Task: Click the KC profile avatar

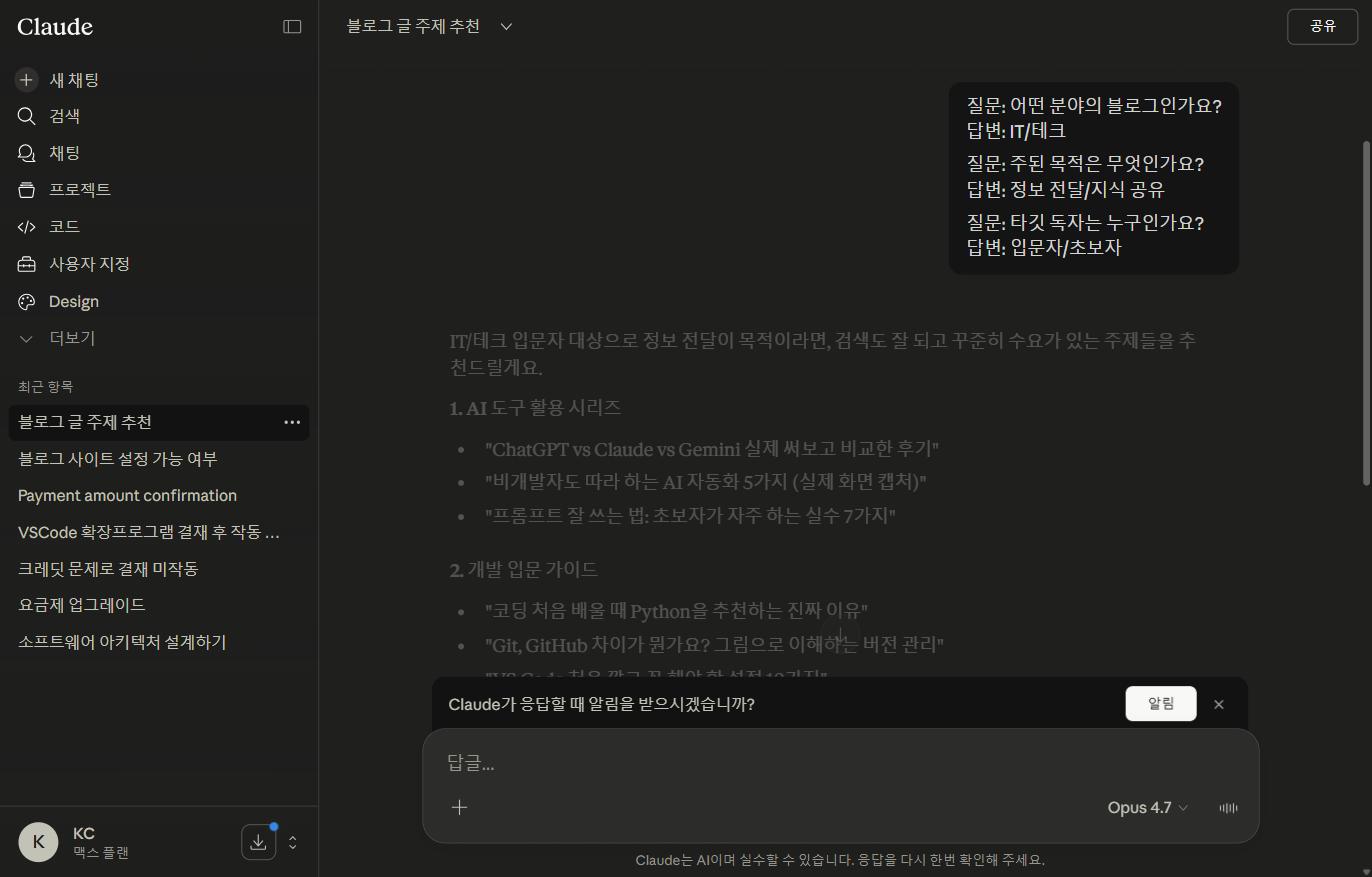Action: 38,842
